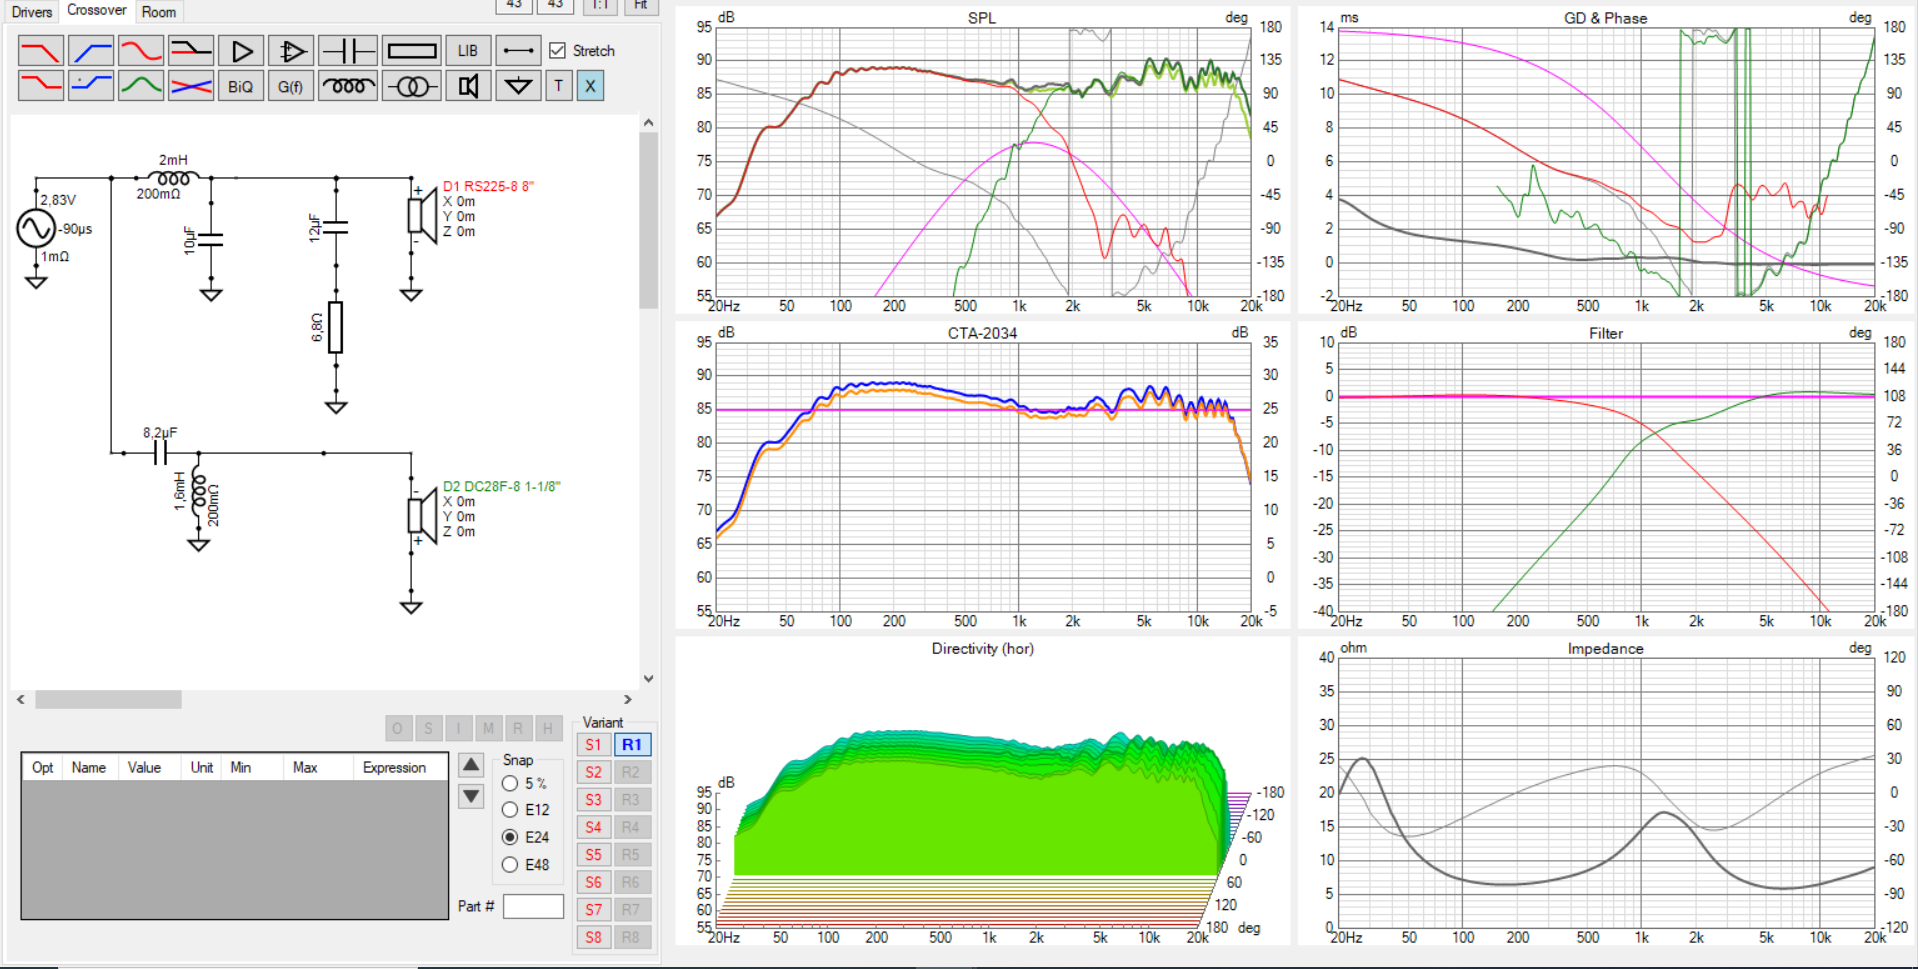Switch to the Room tab
The height and width of the screenshot is (969, 1918).
[x=159, y=12]
